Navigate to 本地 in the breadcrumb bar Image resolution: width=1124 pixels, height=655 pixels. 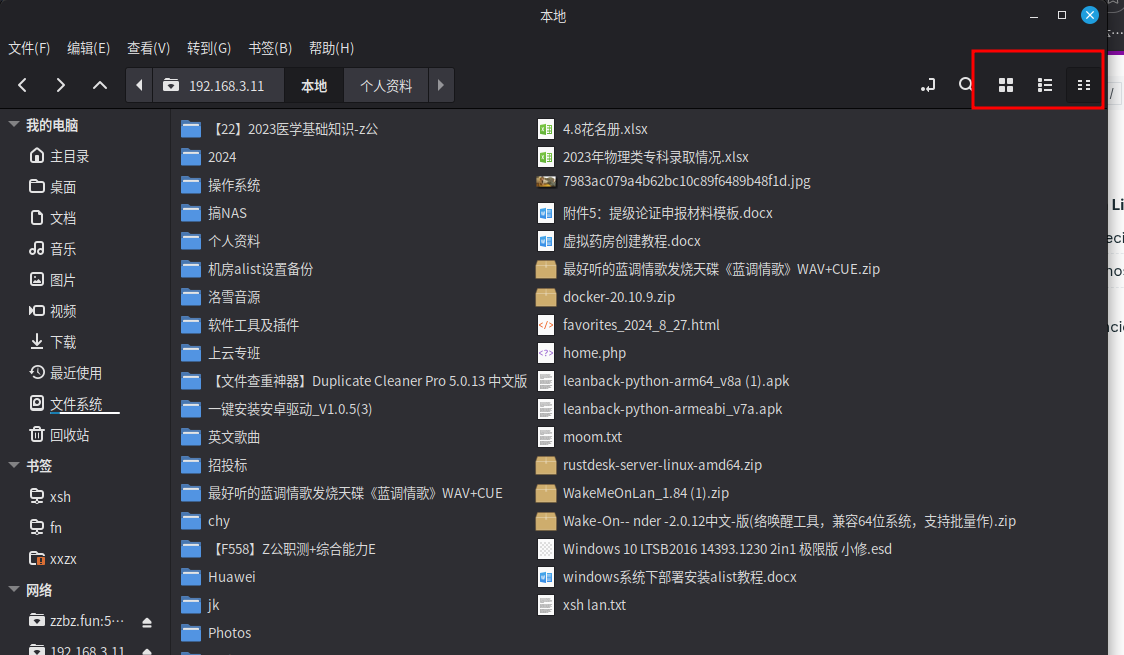click(x=313, y=85)
